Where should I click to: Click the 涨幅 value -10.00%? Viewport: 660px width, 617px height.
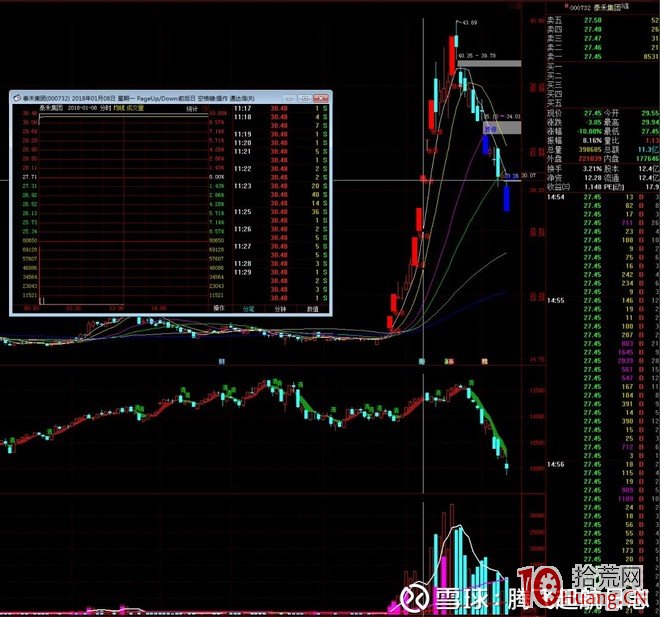589,131
